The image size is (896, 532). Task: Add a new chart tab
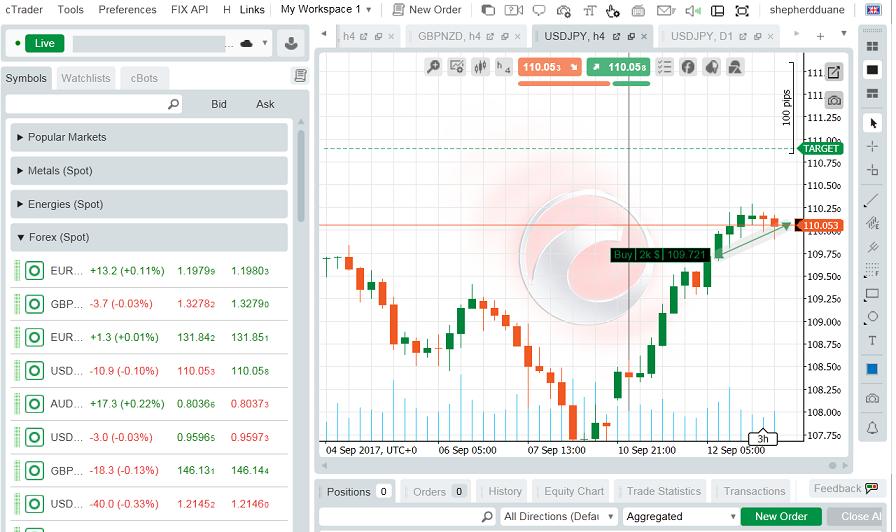coord(820,36)
